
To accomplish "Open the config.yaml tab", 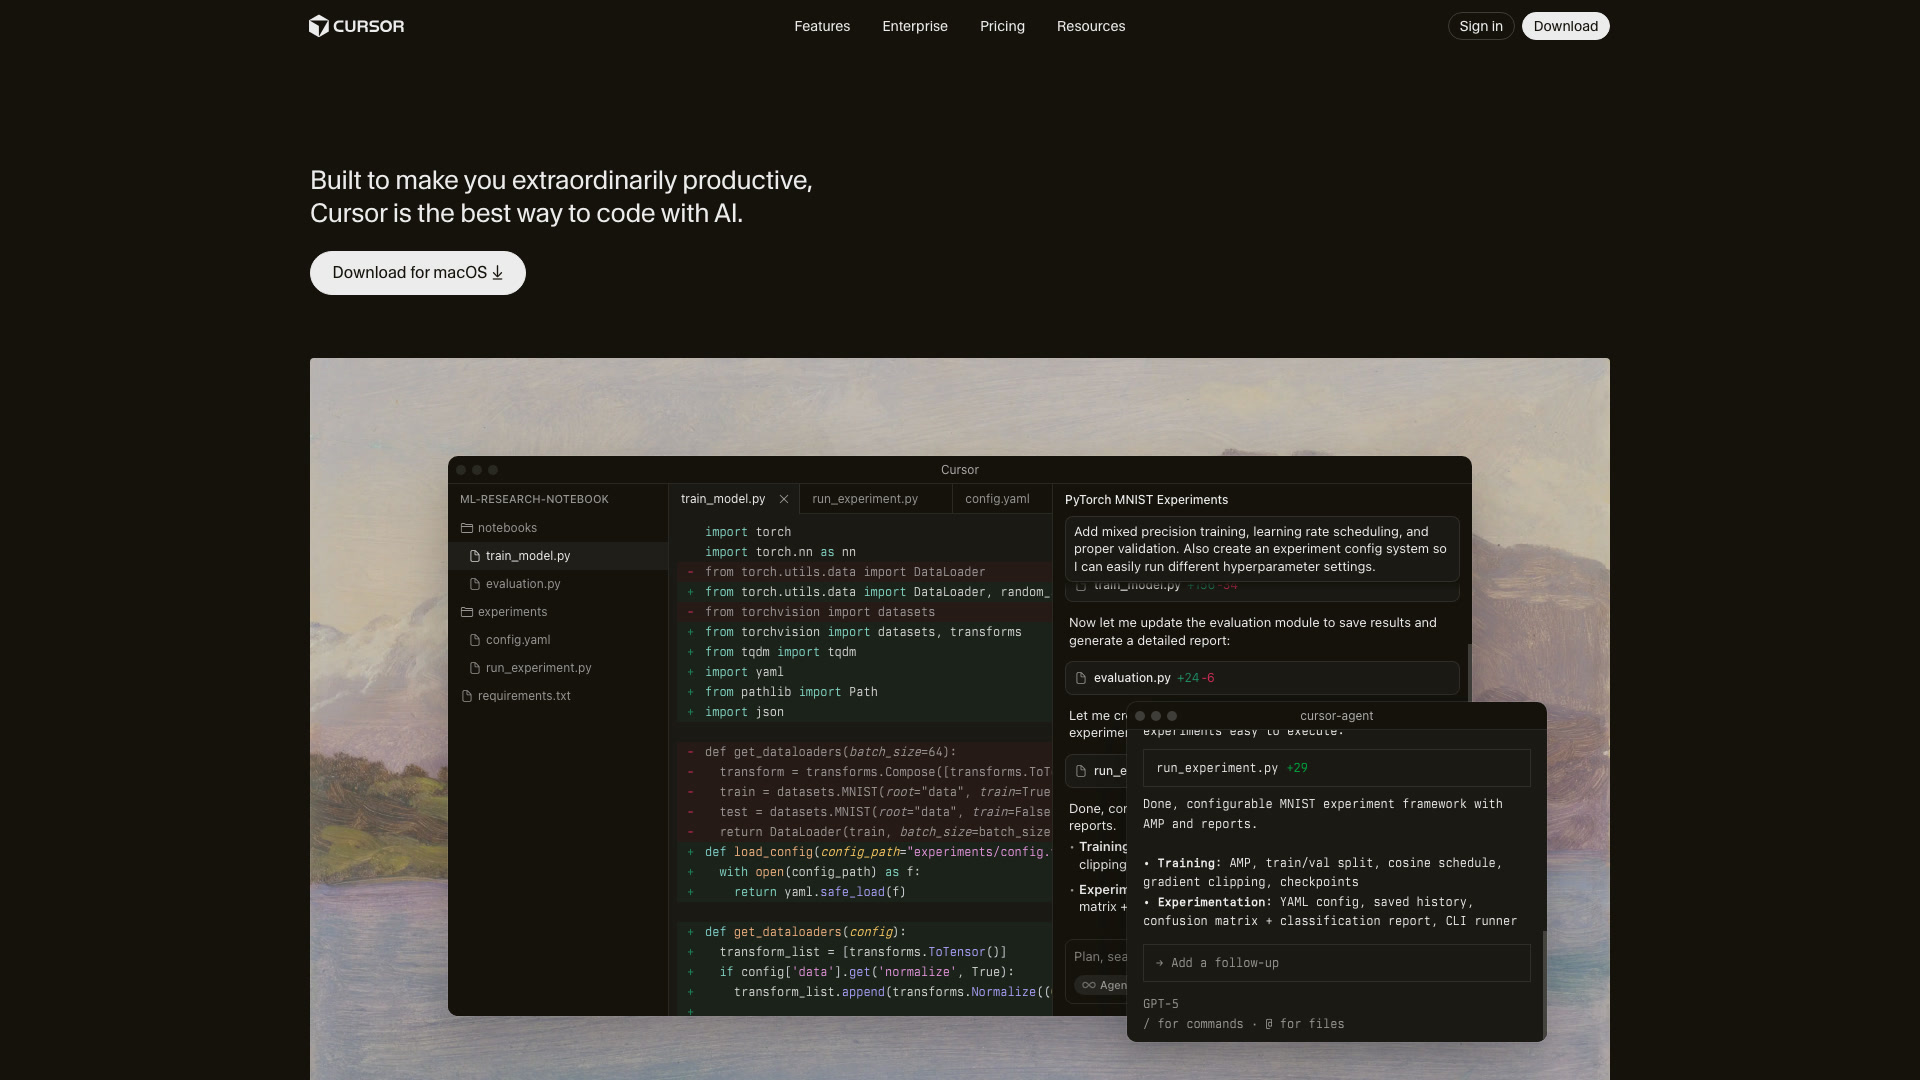I will click(996, 499).
